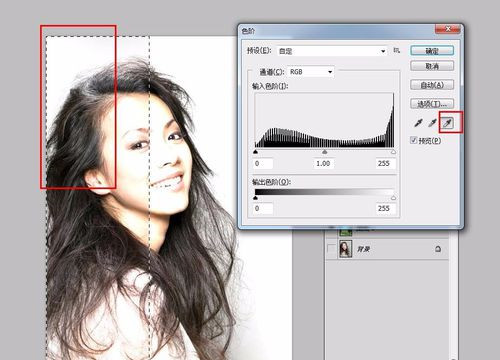
Task: Click the output levels black slider
Action: [x=256, y=198]
